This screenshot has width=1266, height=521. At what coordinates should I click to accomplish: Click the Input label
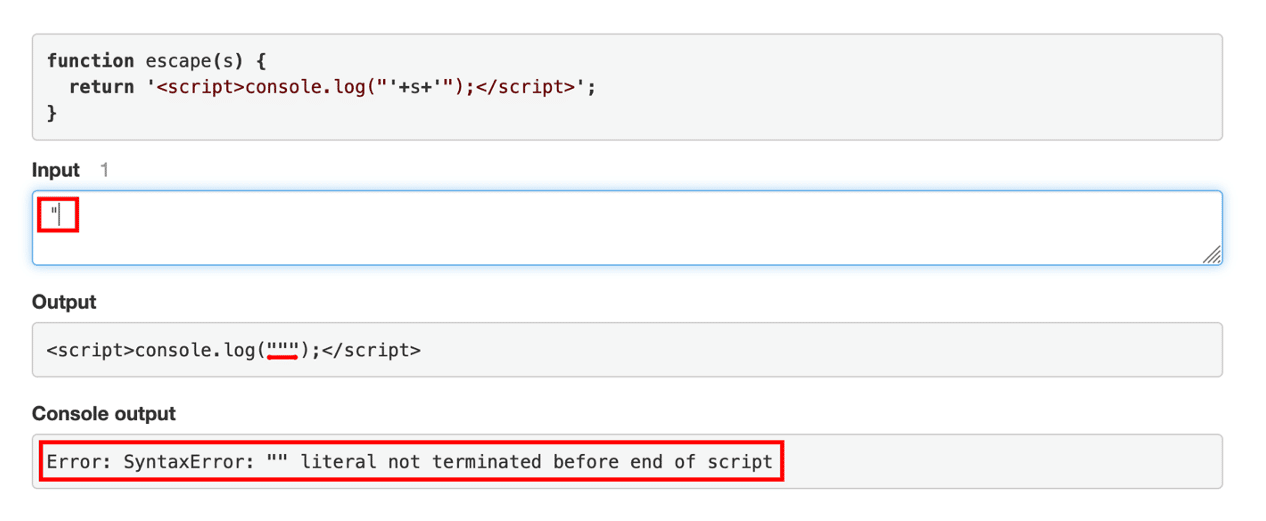click(x=55, y=170)
